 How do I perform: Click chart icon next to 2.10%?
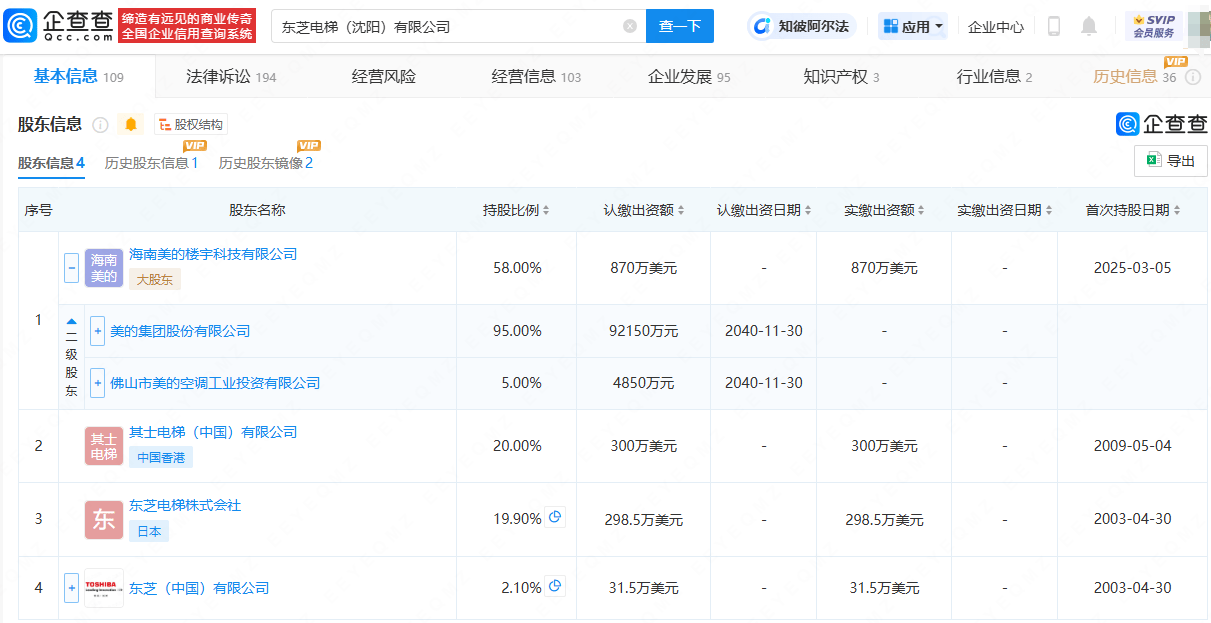point(556,586)
